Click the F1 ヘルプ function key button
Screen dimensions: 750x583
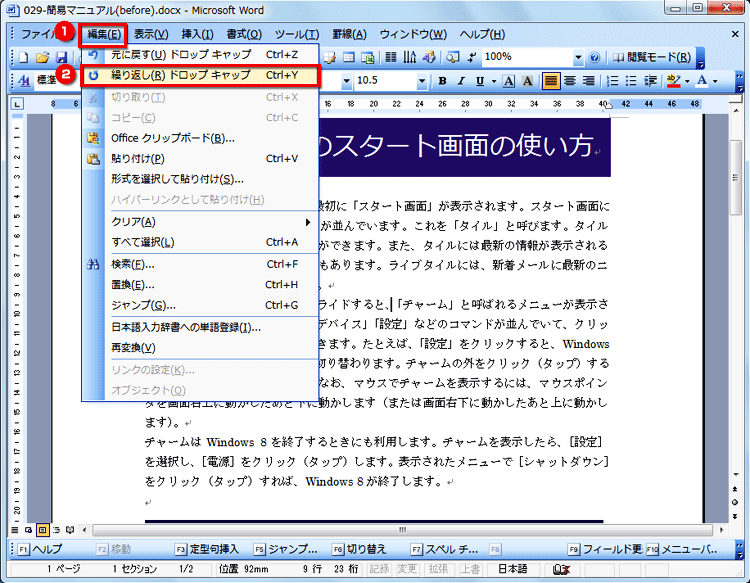pos(40,550)
